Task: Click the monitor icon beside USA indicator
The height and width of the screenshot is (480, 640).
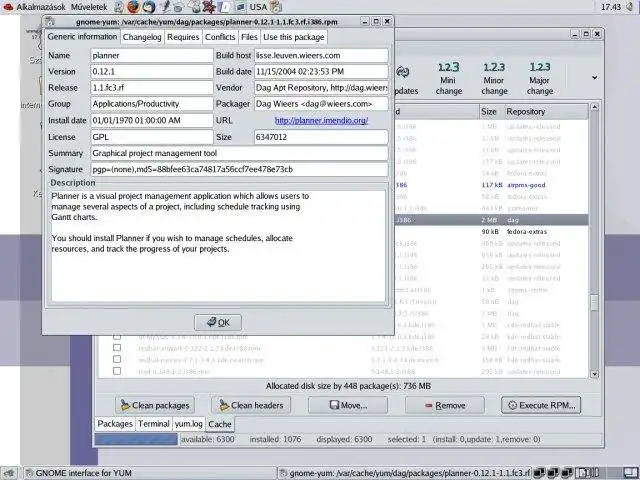Action: click(241, 7)
